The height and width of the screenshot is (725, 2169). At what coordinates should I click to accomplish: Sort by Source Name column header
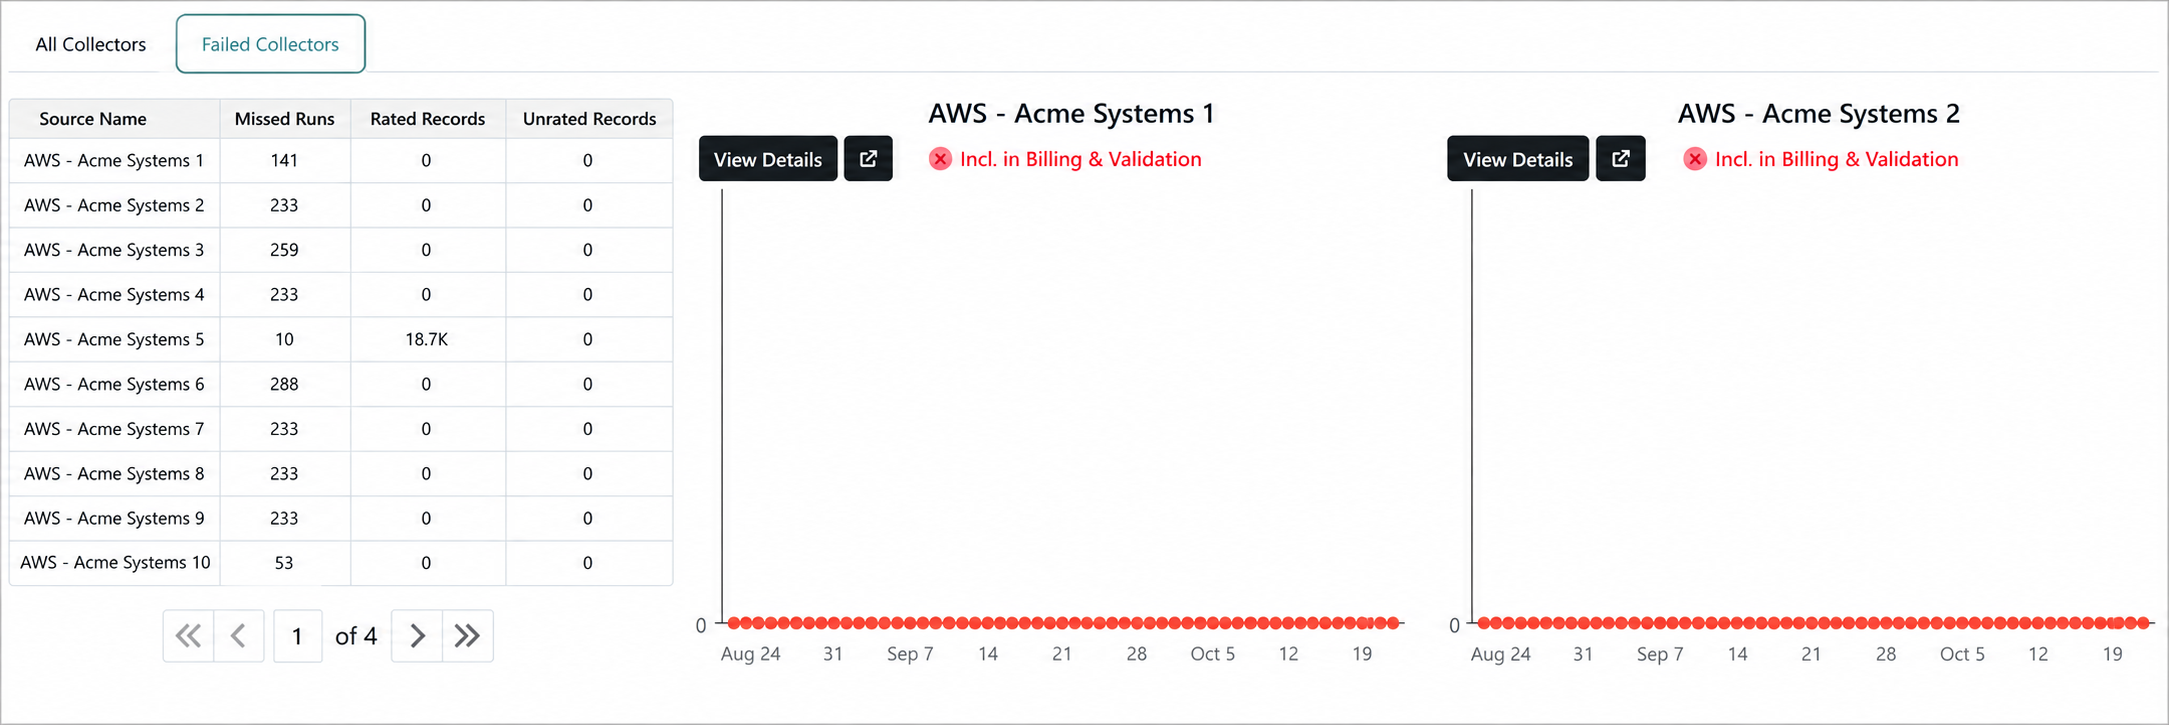point(114,119)
